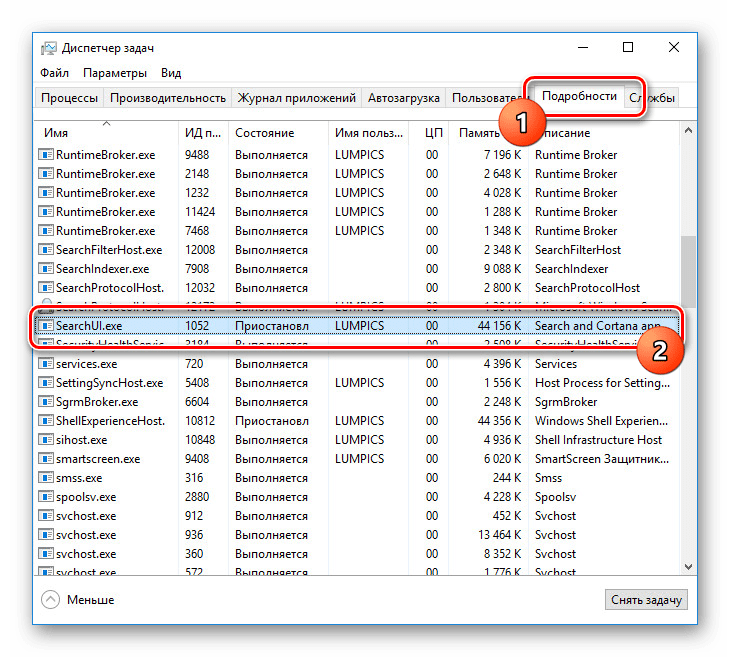730x657 pixels.
Task: Collapse view with the Меньше arrow icon
Action: point(50,600)
